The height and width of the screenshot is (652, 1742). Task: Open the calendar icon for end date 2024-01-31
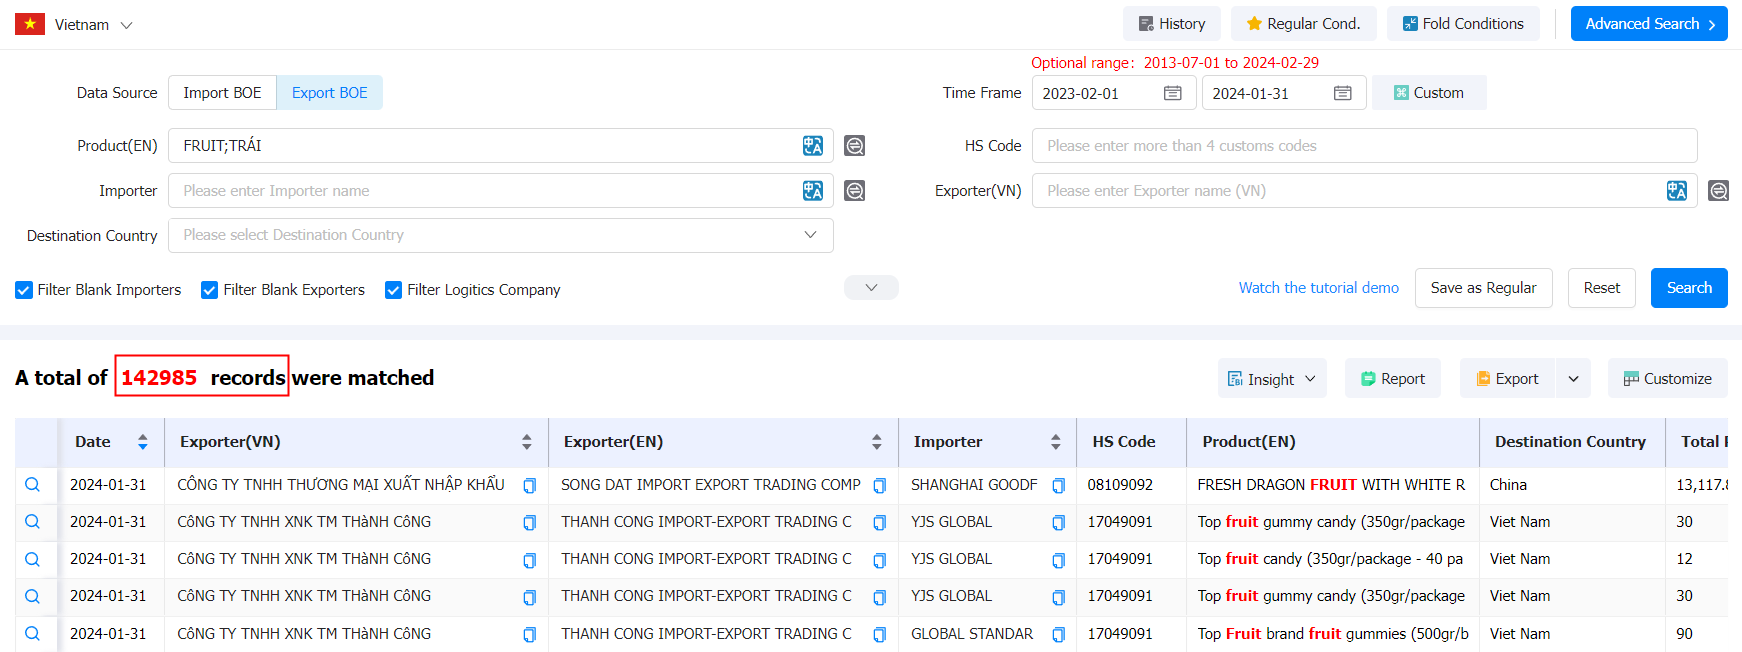click(1343, 93)
